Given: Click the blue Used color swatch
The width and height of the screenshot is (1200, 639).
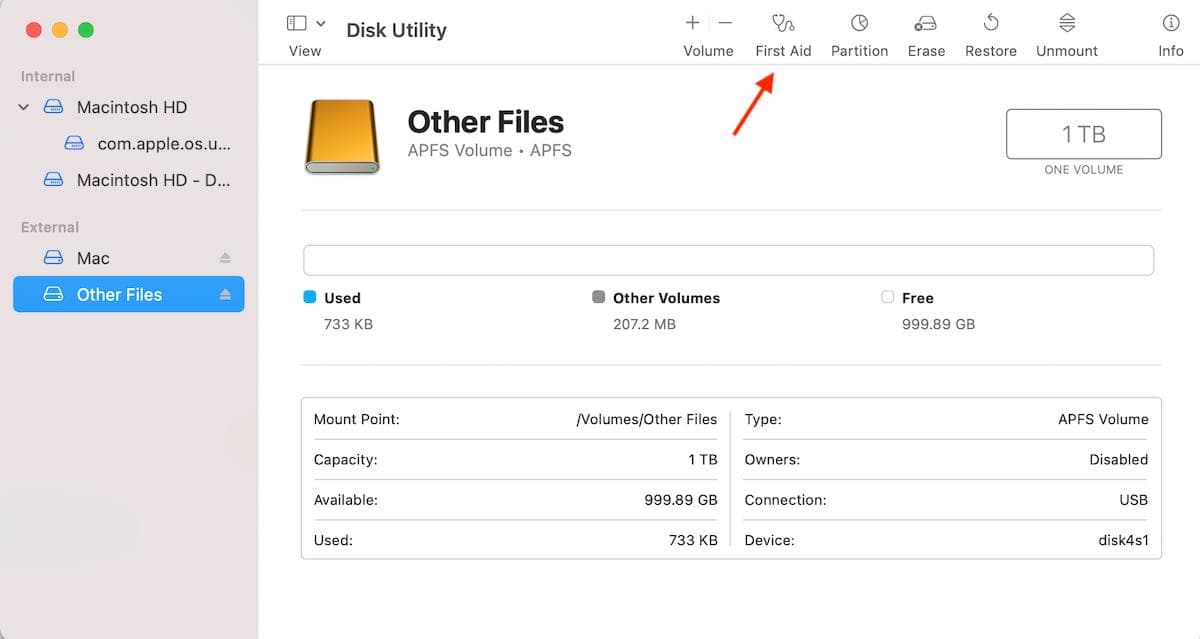Looking at the screenshot, I should 309,297.
